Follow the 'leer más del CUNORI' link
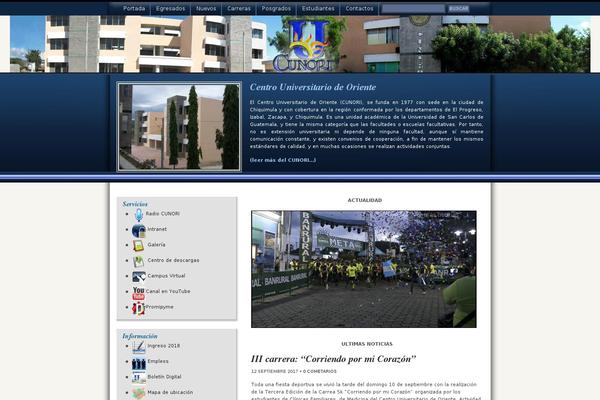 tap(283, 160)
